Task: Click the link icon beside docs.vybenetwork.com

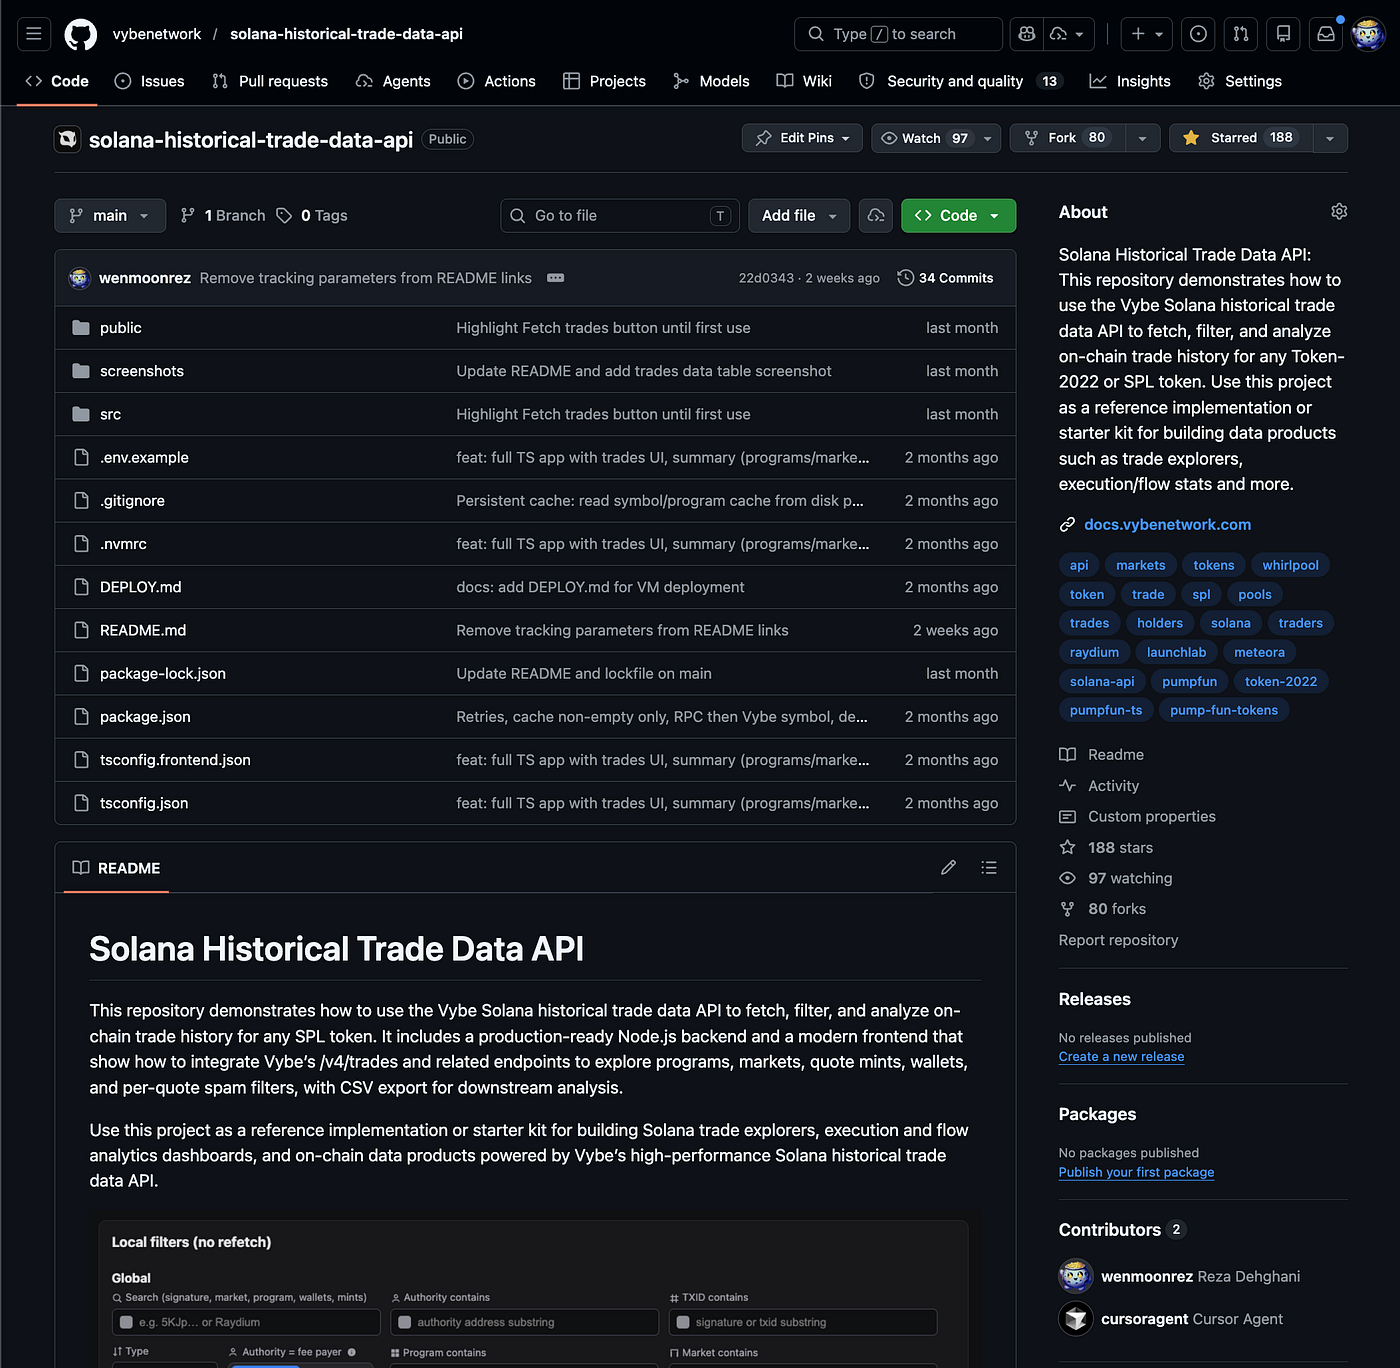Action: 1068,525
